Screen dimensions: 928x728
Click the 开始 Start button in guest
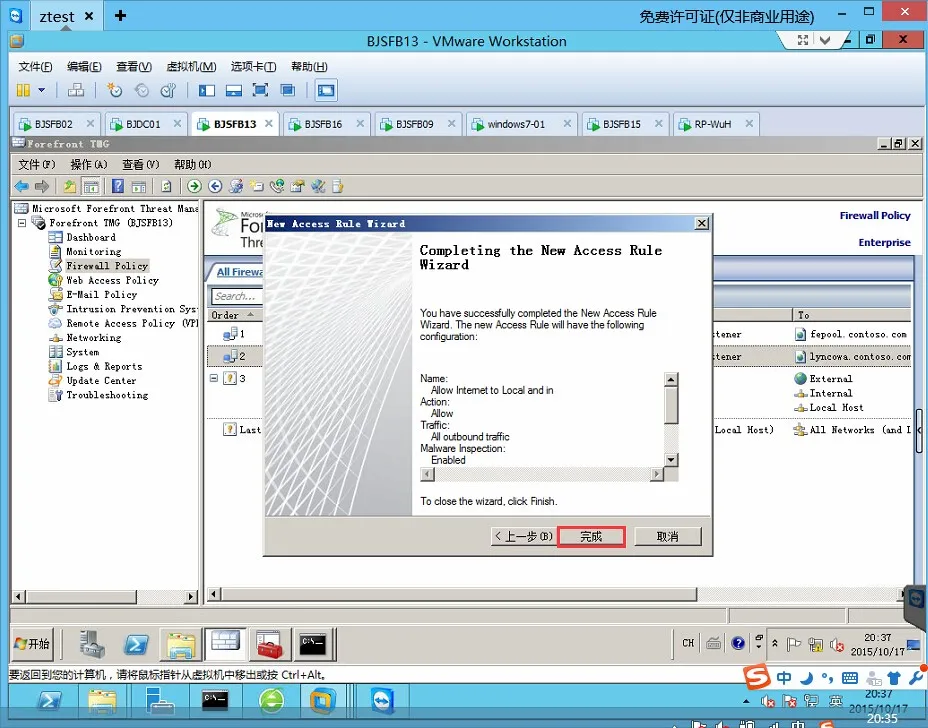33,644
